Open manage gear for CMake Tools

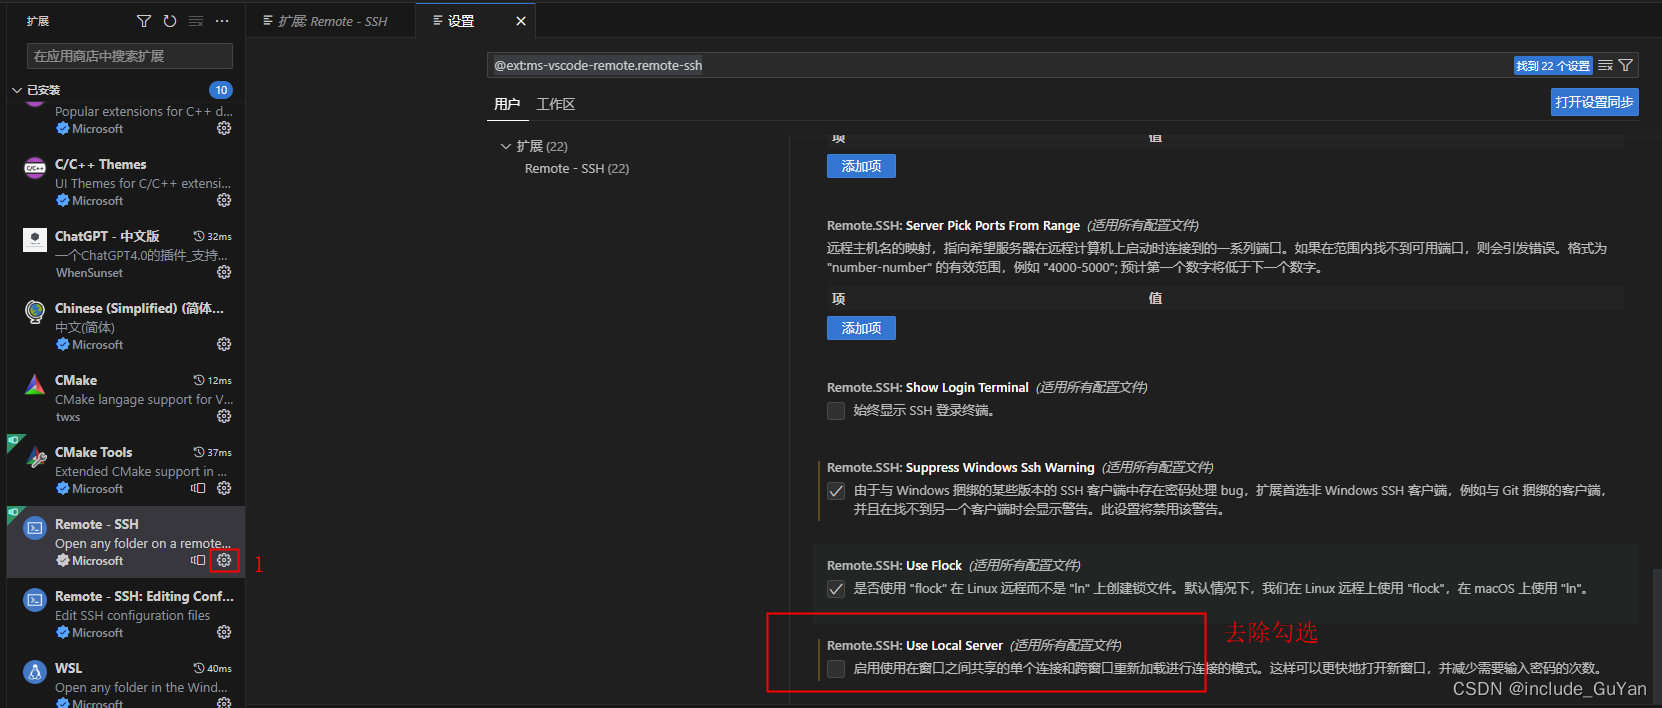click(x=224, y=488)
